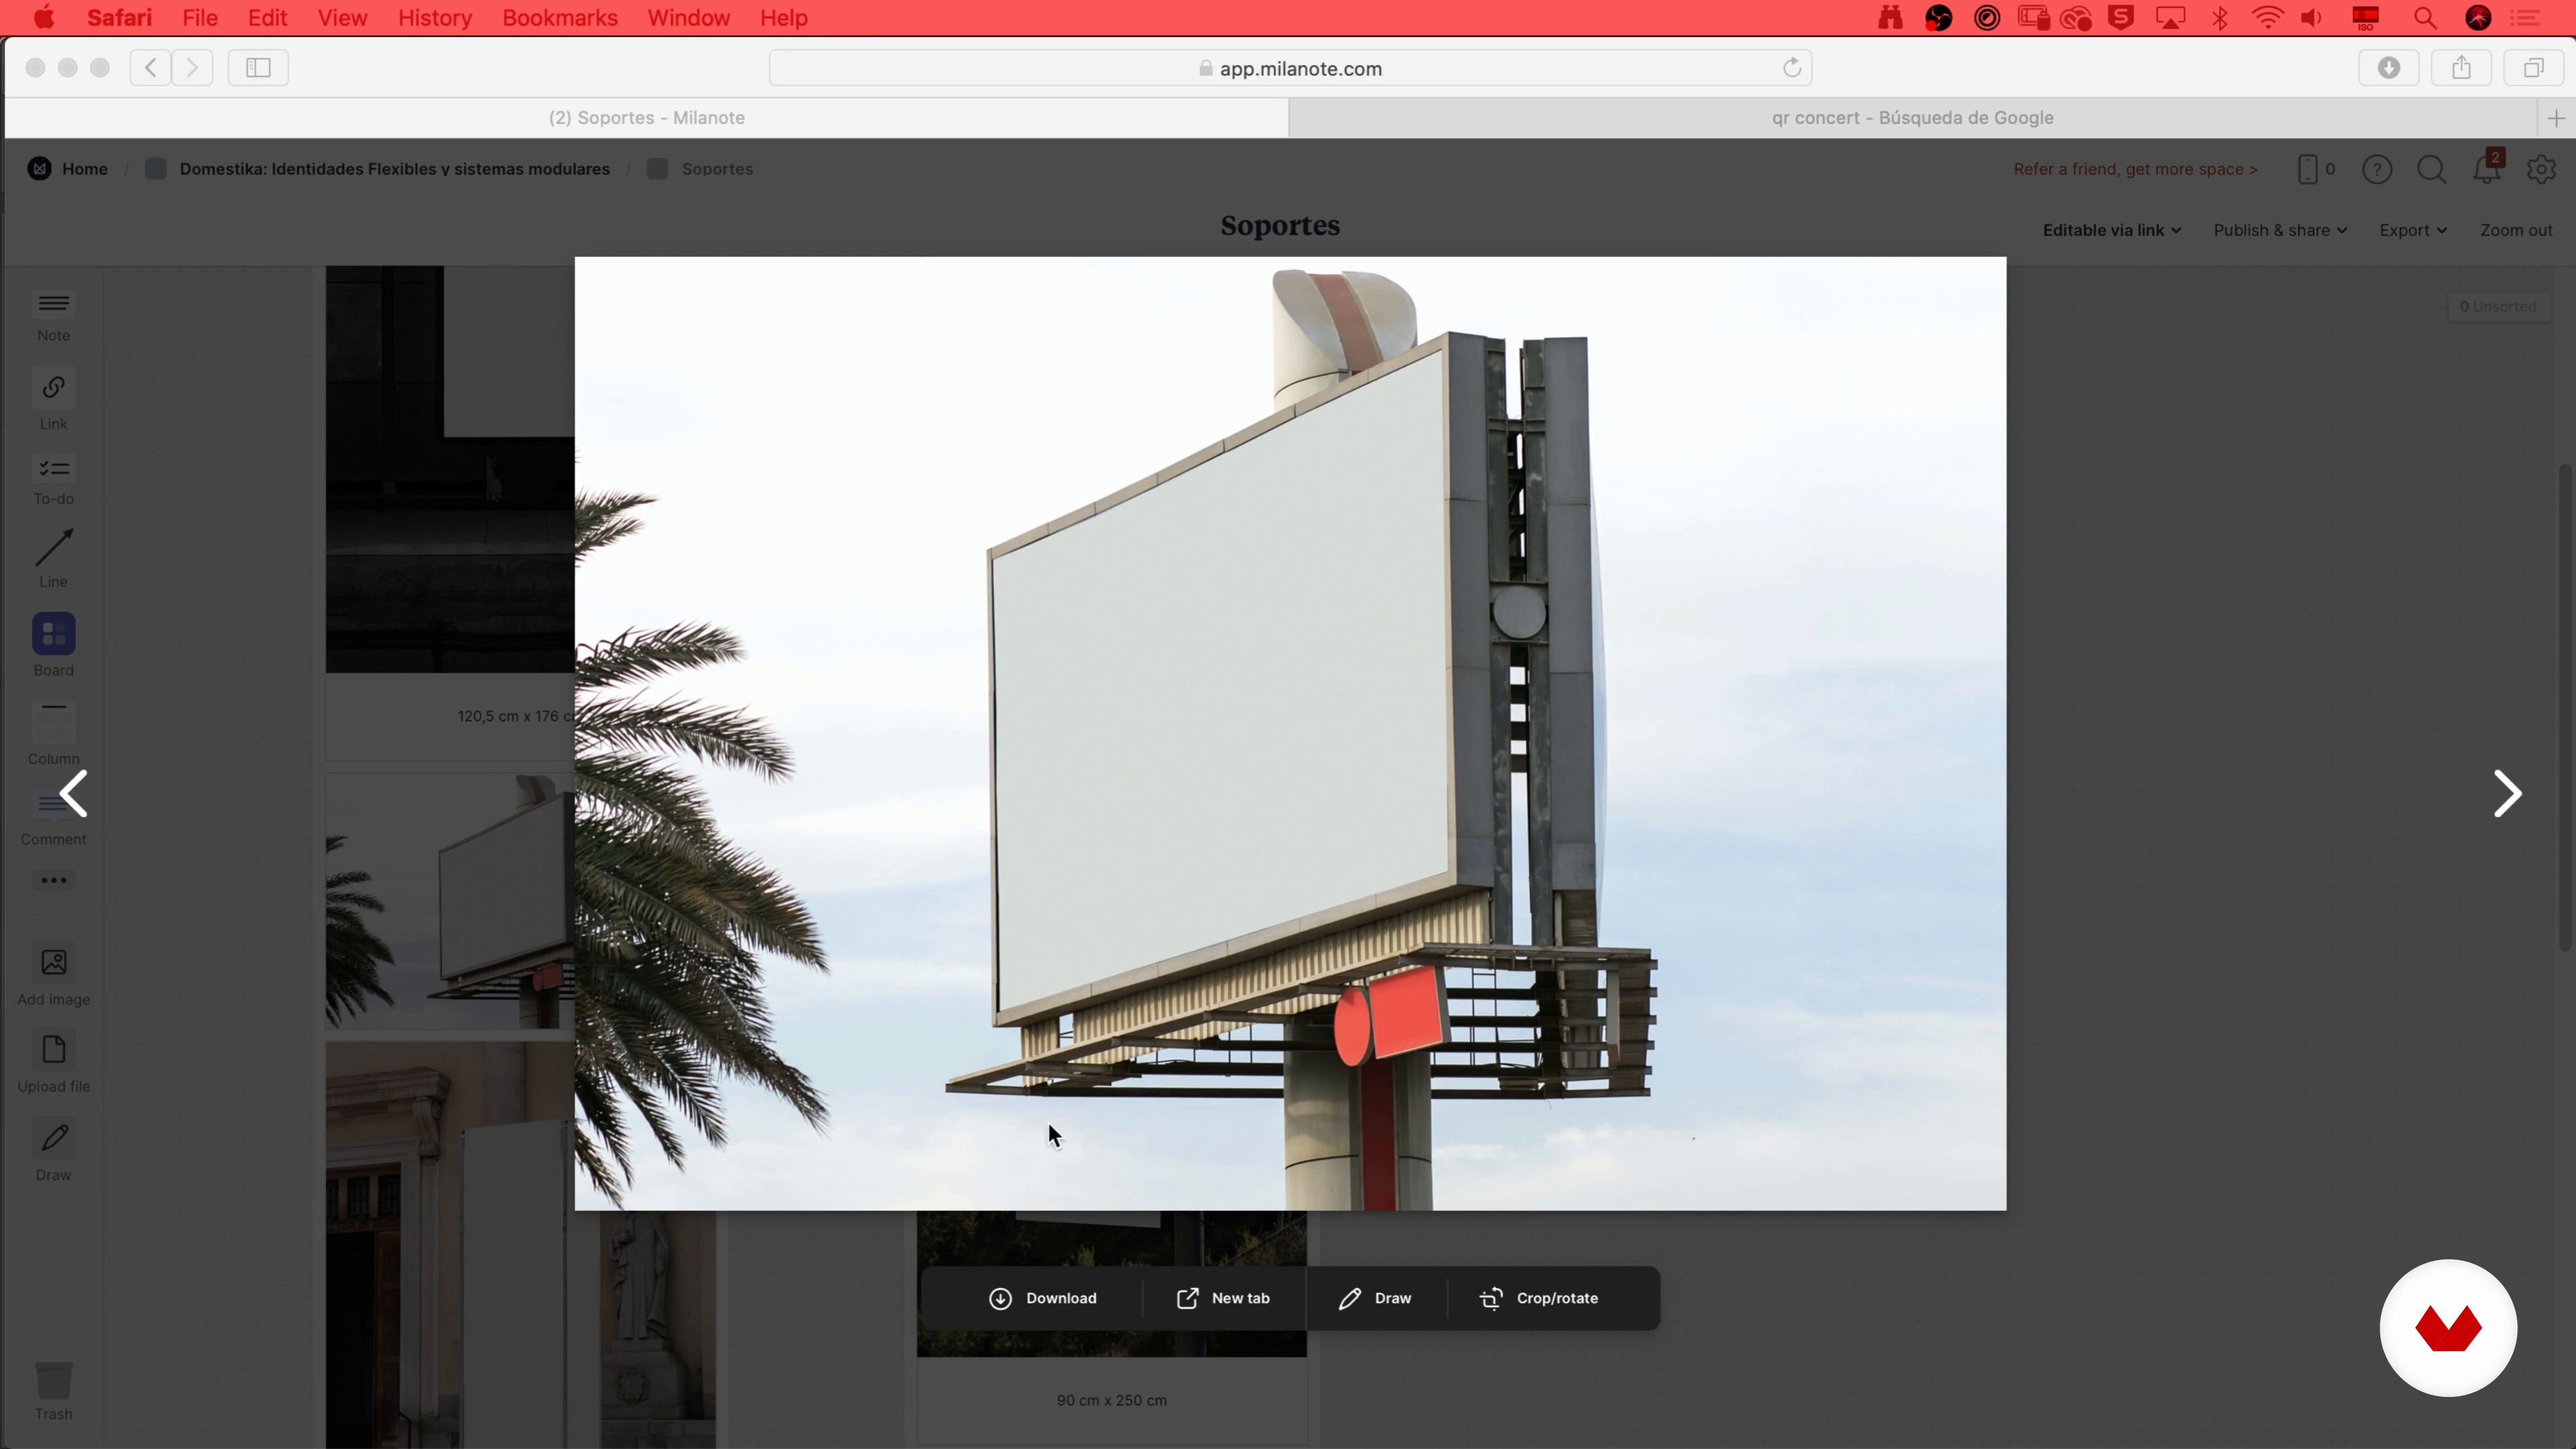
Task: Expand the Editable via link dropdown
Action: [2111, 230]
